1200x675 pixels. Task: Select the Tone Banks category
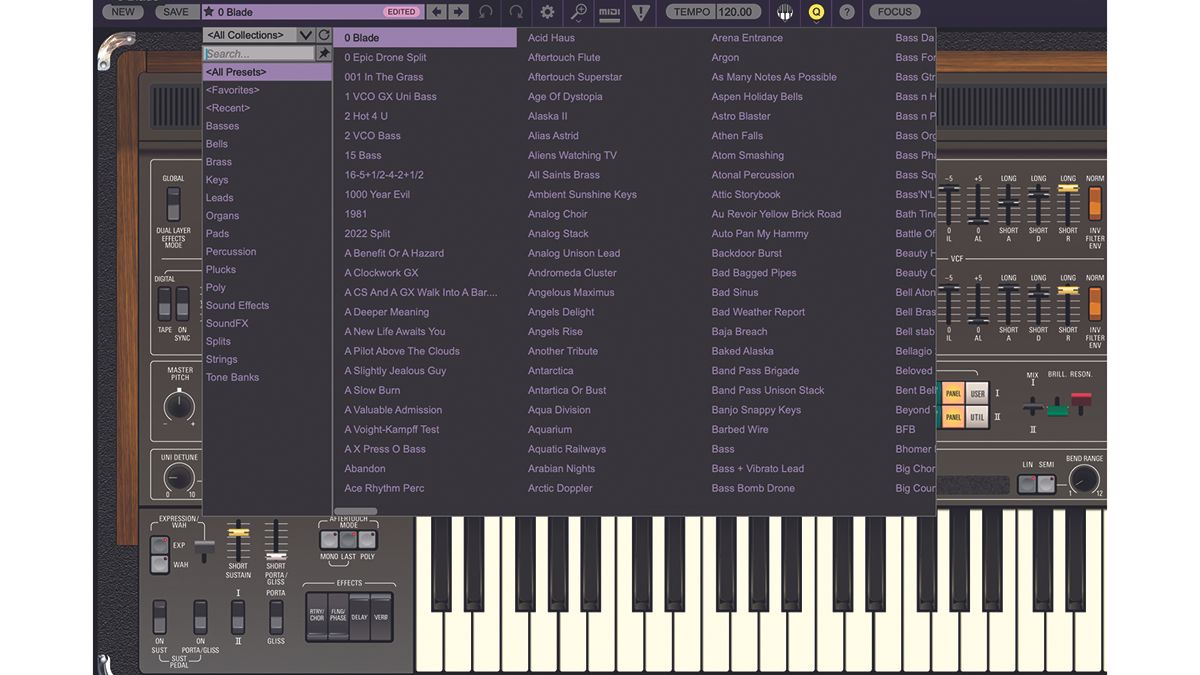click(x=233, y=378)
